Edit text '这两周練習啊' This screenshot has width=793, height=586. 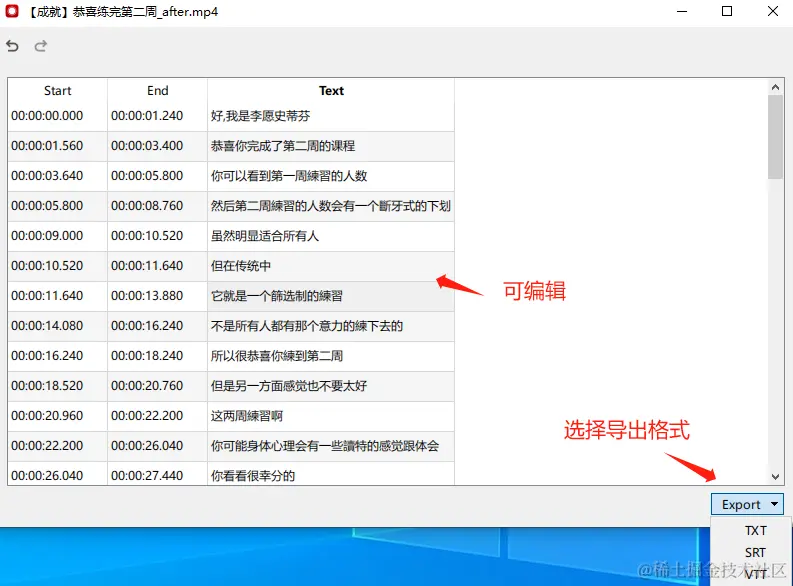click(331, 416)
